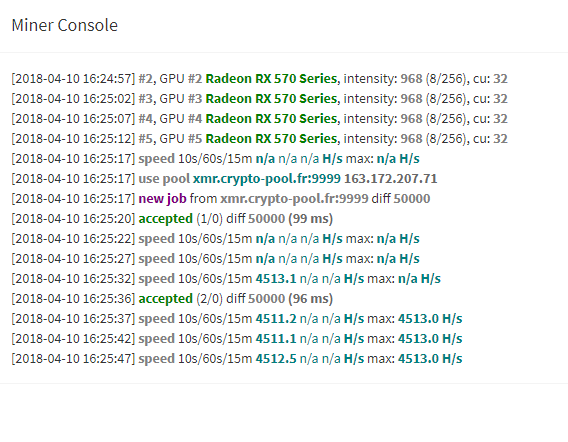This screenshot has width=568, height=442.
Task: Click the 4513.1 hashrate value
Action: (x=276, y=279)
